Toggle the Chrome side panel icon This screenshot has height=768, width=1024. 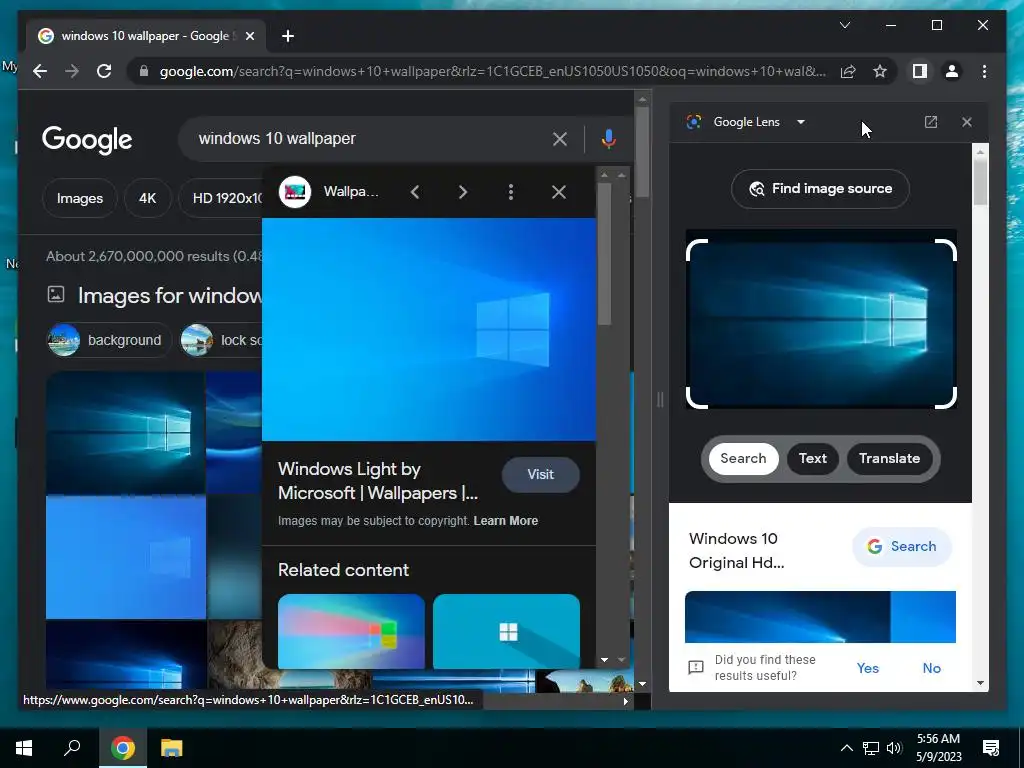click(920, 71)
